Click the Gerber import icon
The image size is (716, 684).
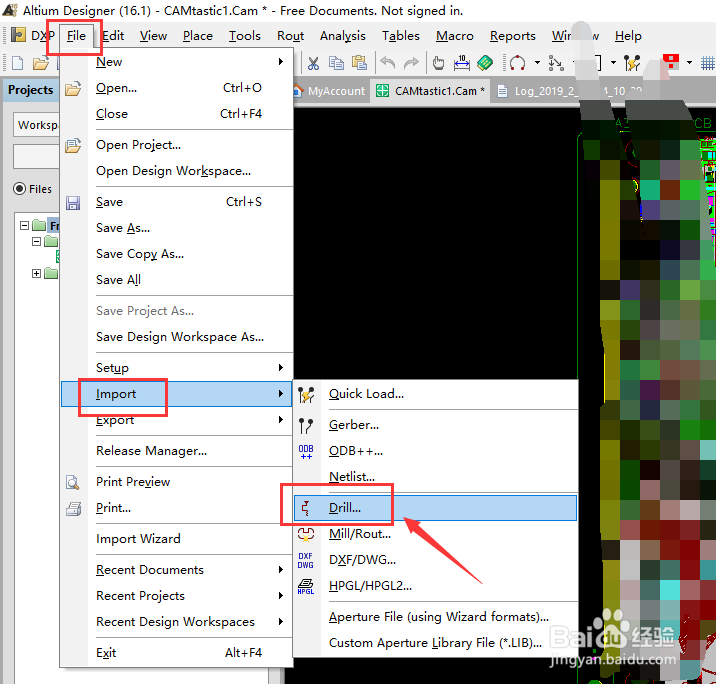306,425
